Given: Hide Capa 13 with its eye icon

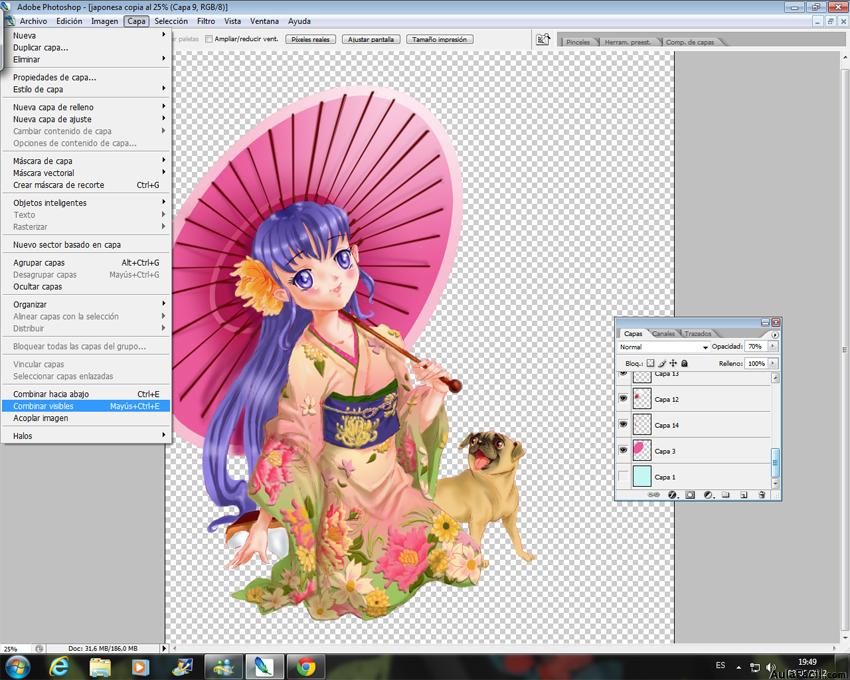Looking at the screenshot, I should point(623,374).
